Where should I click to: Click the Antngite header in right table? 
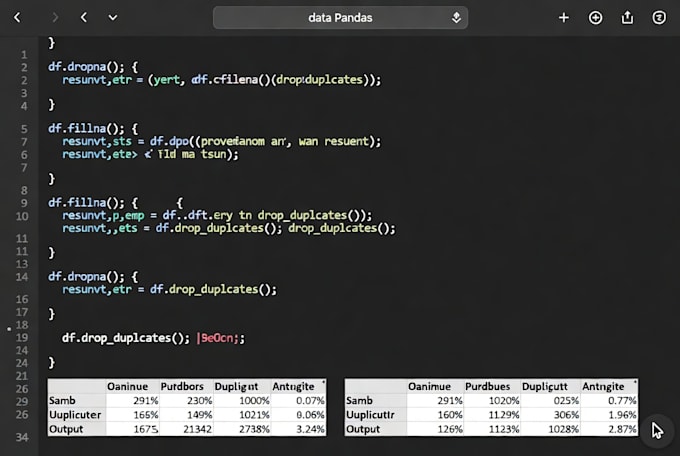click(x=603, y=386)
